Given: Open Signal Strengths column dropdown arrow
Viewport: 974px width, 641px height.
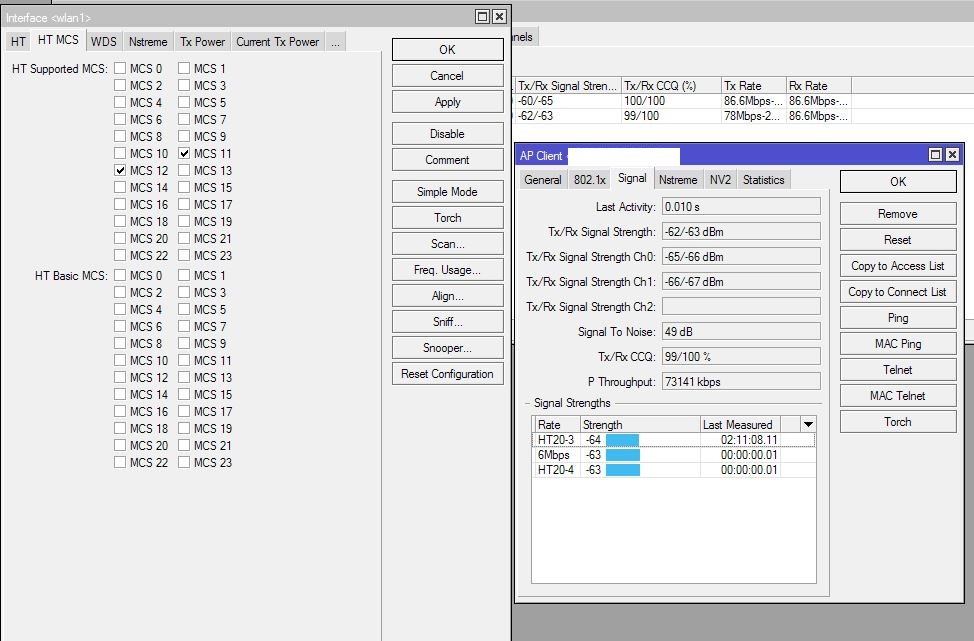Looking at the screenshot, I should (x=808, y=424).
